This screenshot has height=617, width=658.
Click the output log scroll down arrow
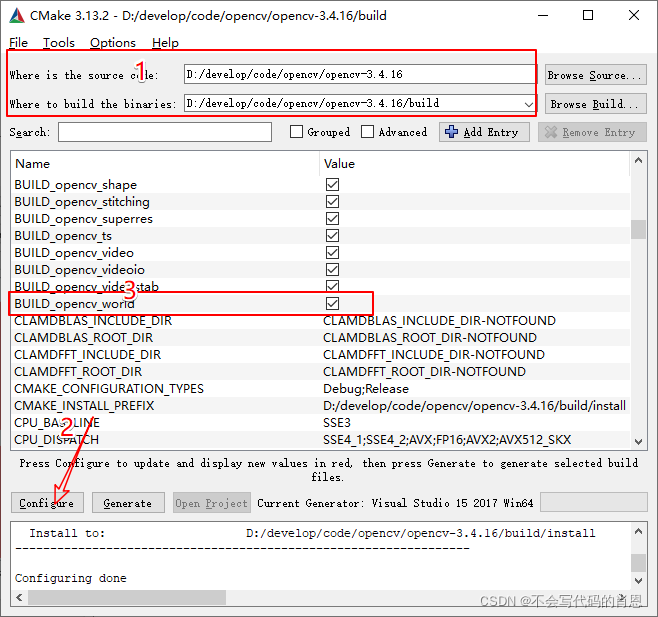point(638,581)
